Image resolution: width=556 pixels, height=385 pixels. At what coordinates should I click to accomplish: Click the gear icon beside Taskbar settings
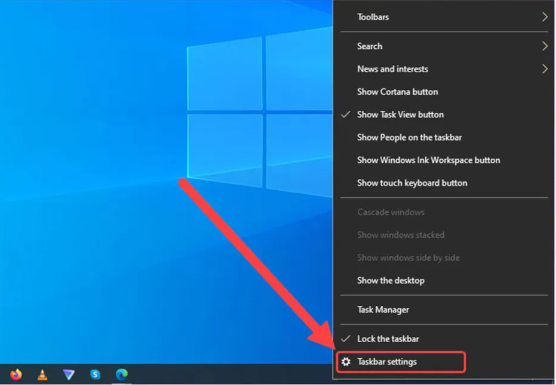pos(346,362)
